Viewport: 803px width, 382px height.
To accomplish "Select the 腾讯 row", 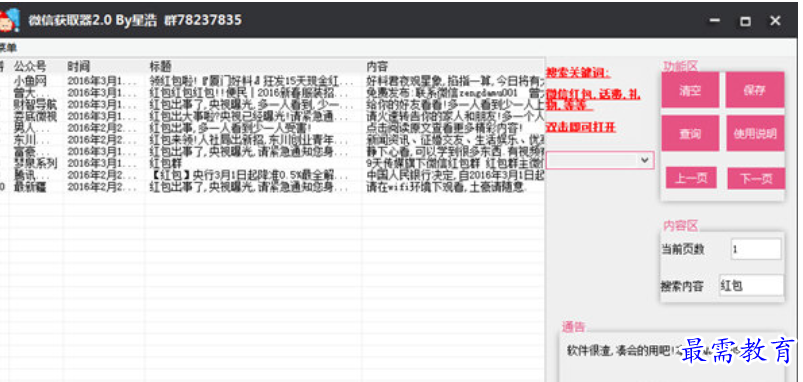I will click(271, 175).
